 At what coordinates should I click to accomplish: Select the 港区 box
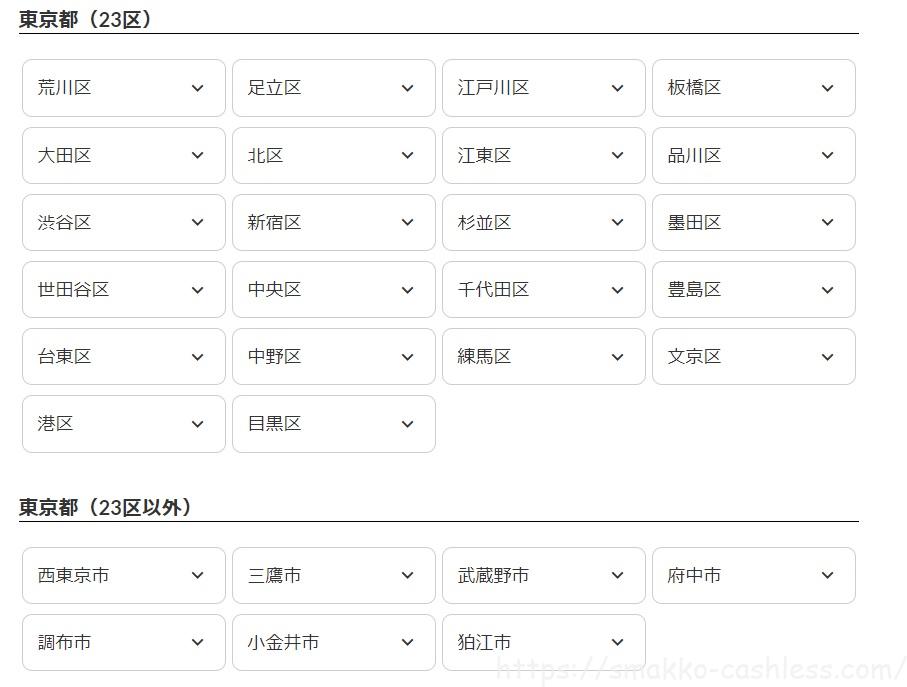click(x=124, y=423)
